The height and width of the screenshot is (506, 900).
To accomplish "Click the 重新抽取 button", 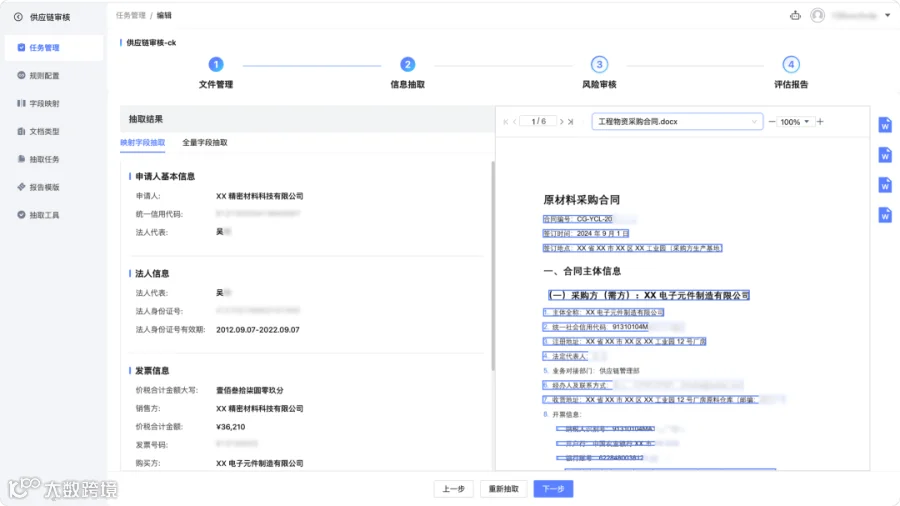I will click(503, 489).
